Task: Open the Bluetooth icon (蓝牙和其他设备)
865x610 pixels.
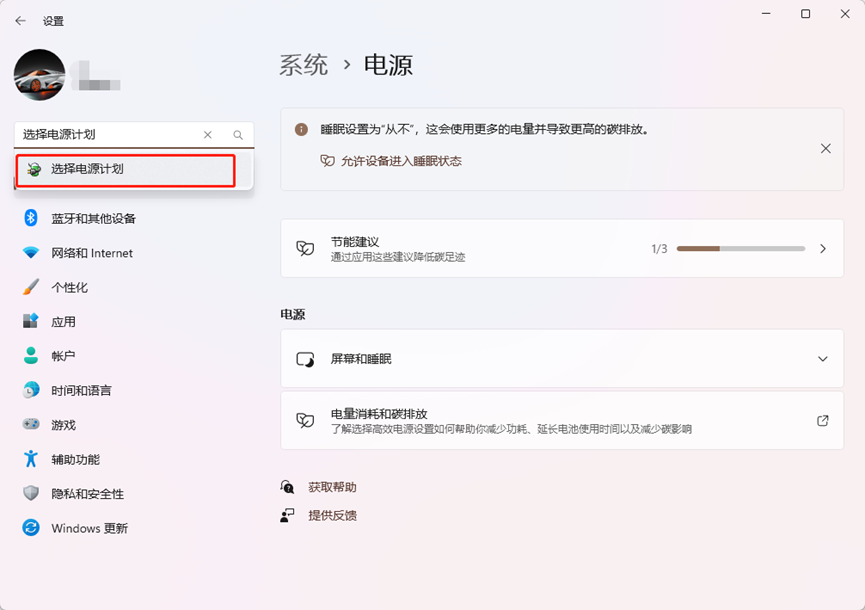Action: [x=31, y=219]
